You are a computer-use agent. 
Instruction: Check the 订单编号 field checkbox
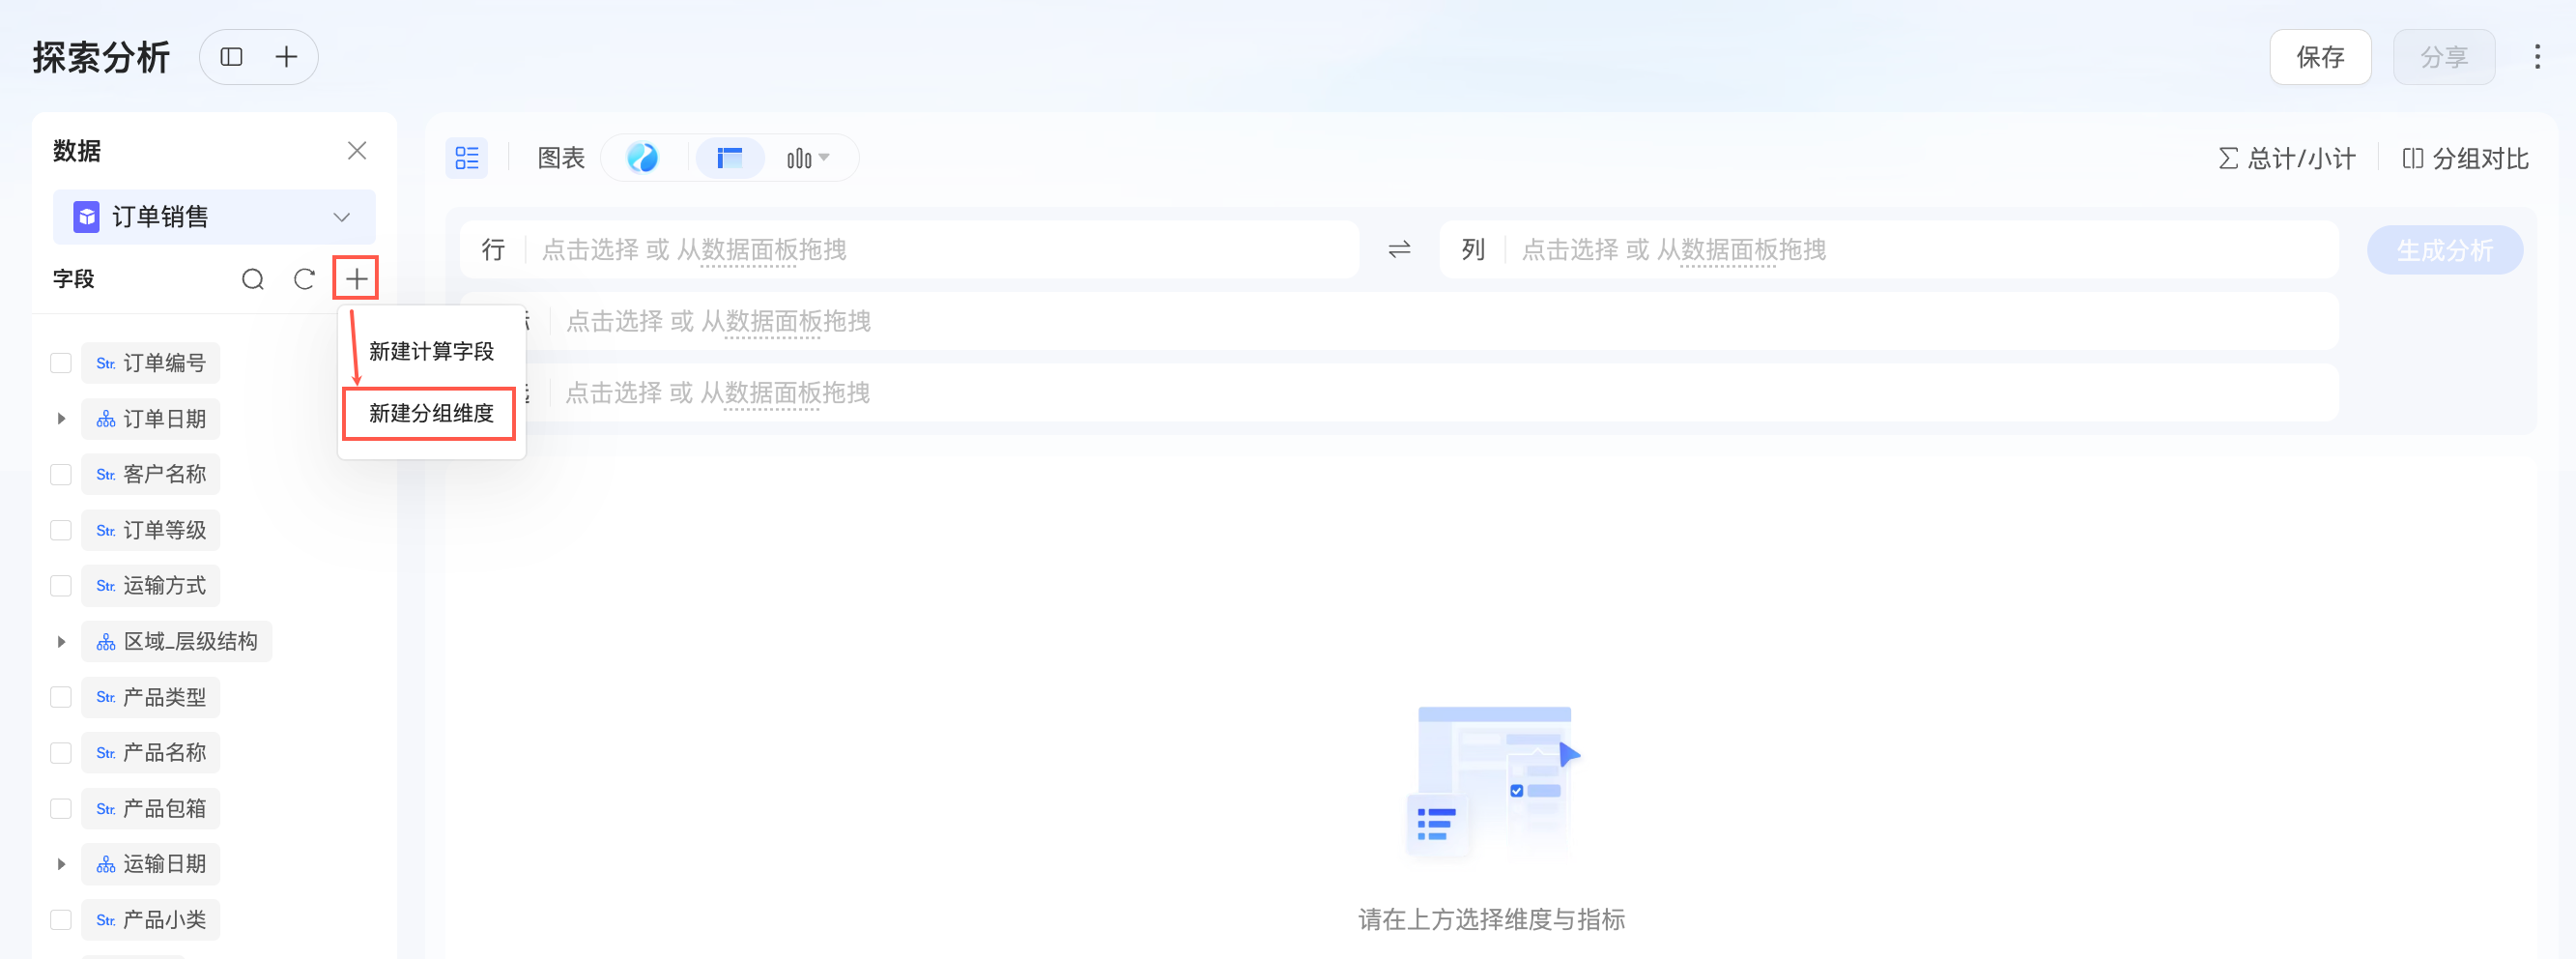tap(61, 363)
